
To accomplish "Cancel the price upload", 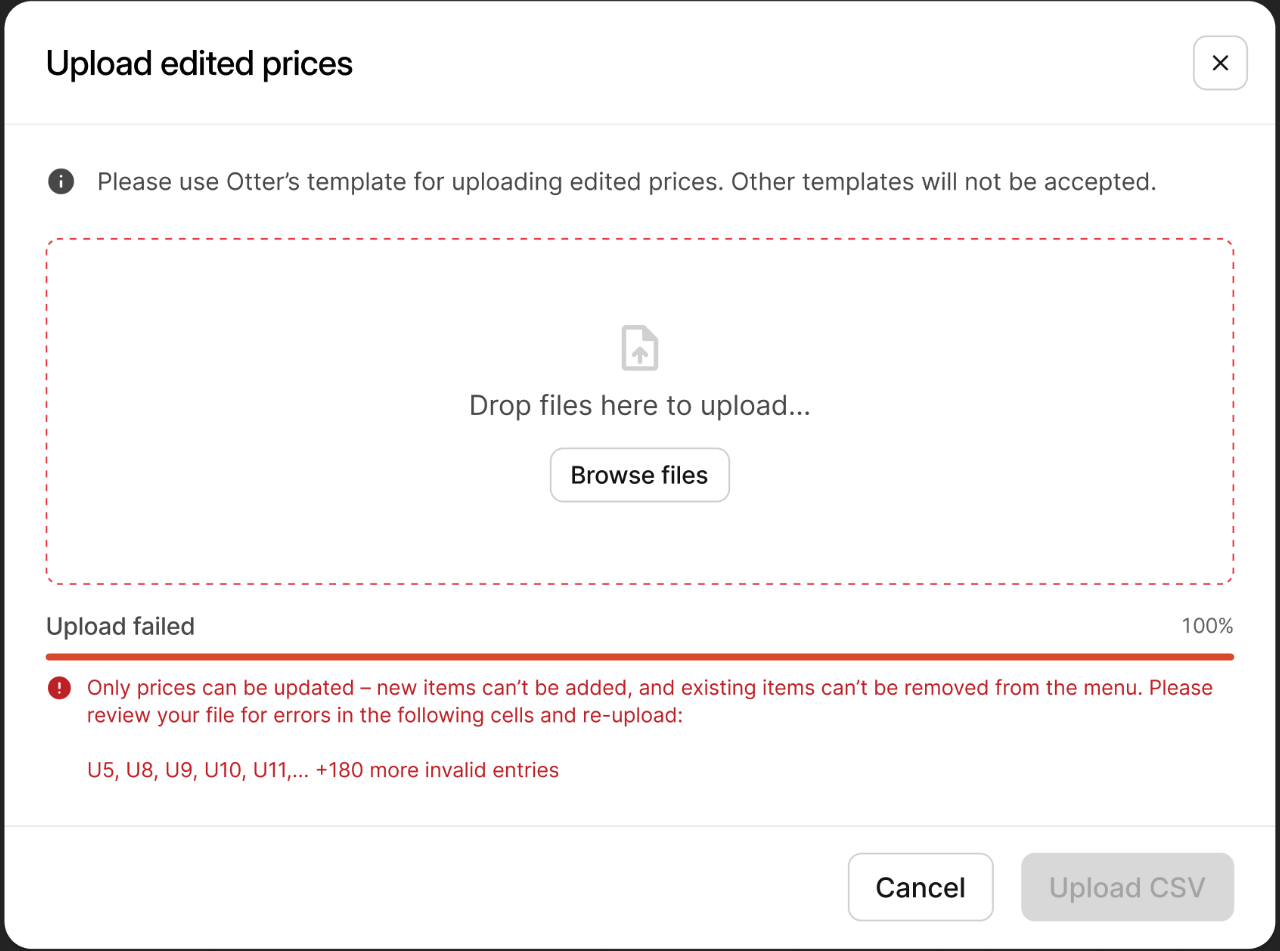I will 920,887.
